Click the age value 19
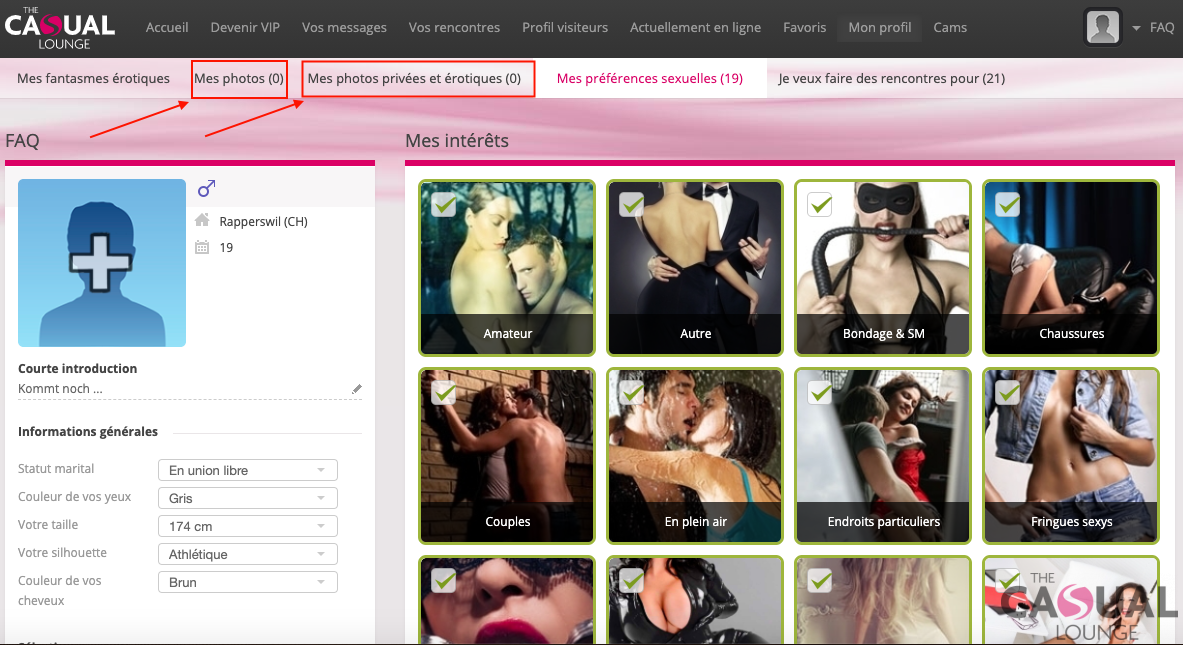This screenshot has width=1183, height=645. [226, 247]
